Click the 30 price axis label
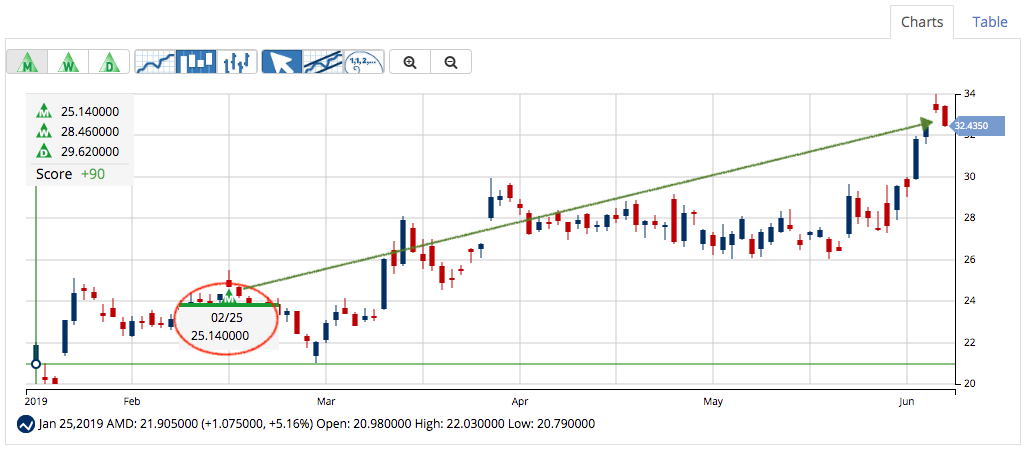The image size is (1027, 451). (x=968, y=177)
